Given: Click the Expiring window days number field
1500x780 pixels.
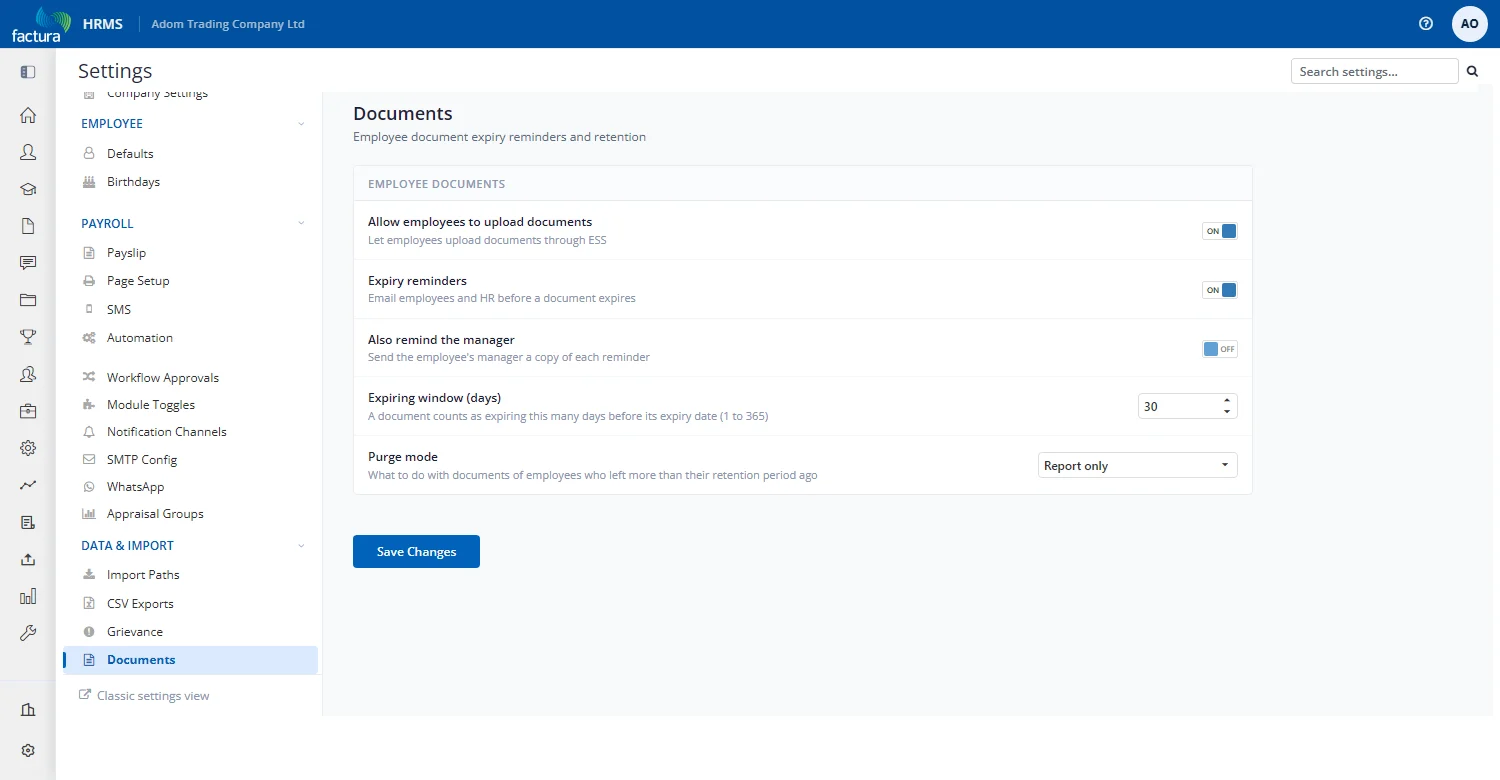Looking at the screenshot, I should (x=1187, y=407).
